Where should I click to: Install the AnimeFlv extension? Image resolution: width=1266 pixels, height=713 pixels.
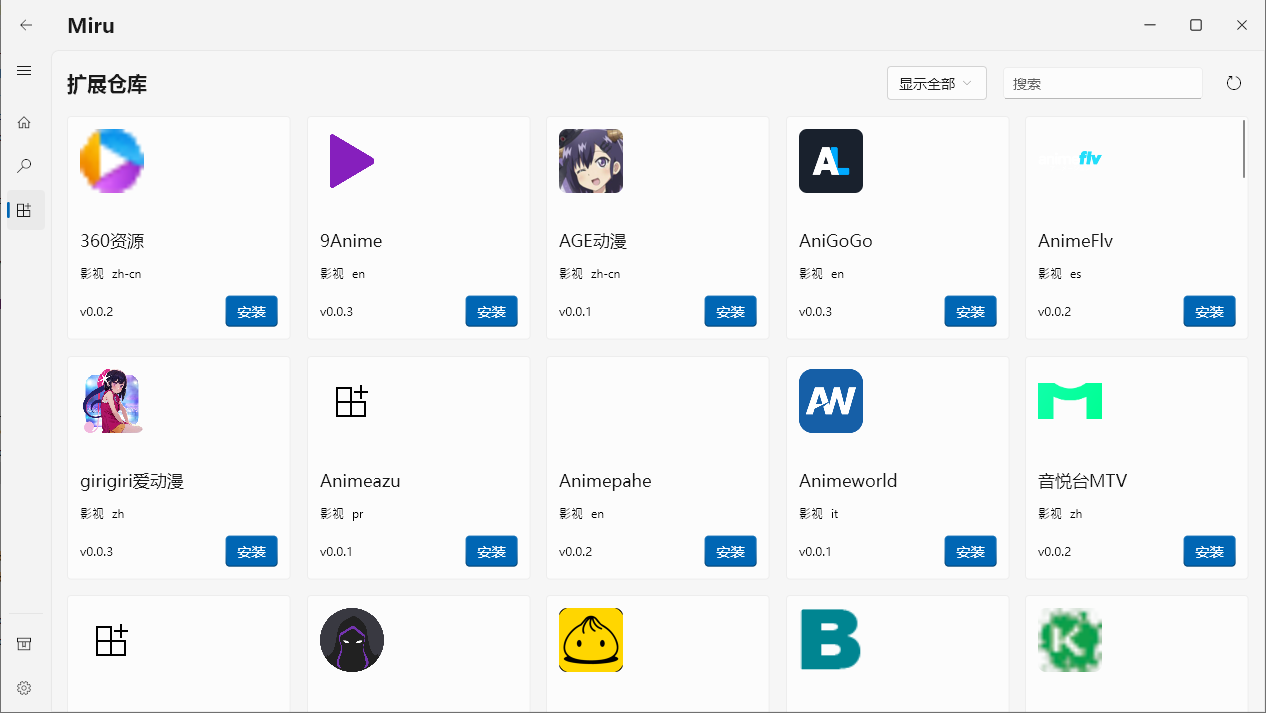1209,311
